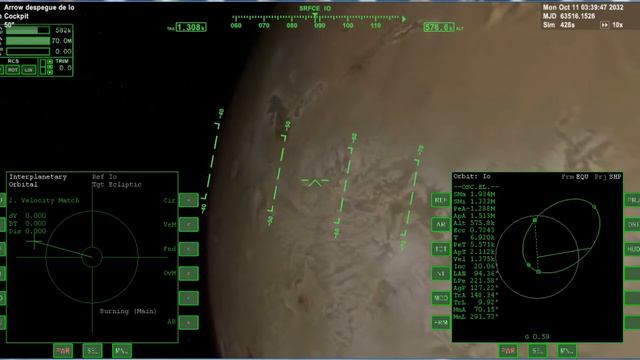Click the AB autoburn button on left MFD
This screenshot has height=360, width=640.
[189, 322]
